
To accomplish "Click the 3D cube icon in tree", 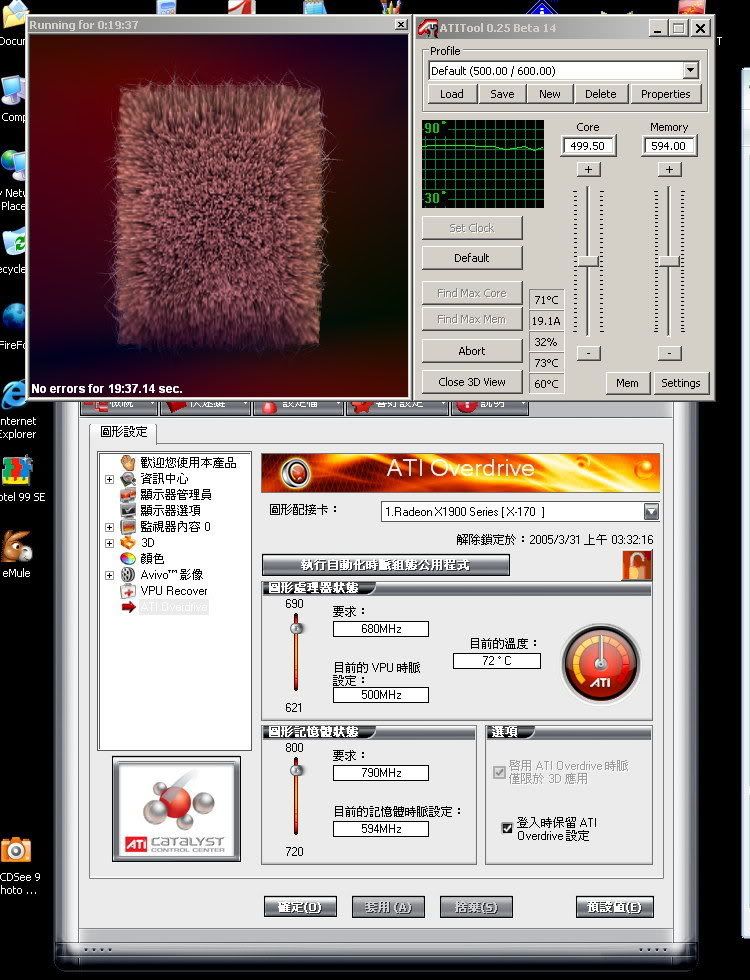I will (x=128, y=542).
